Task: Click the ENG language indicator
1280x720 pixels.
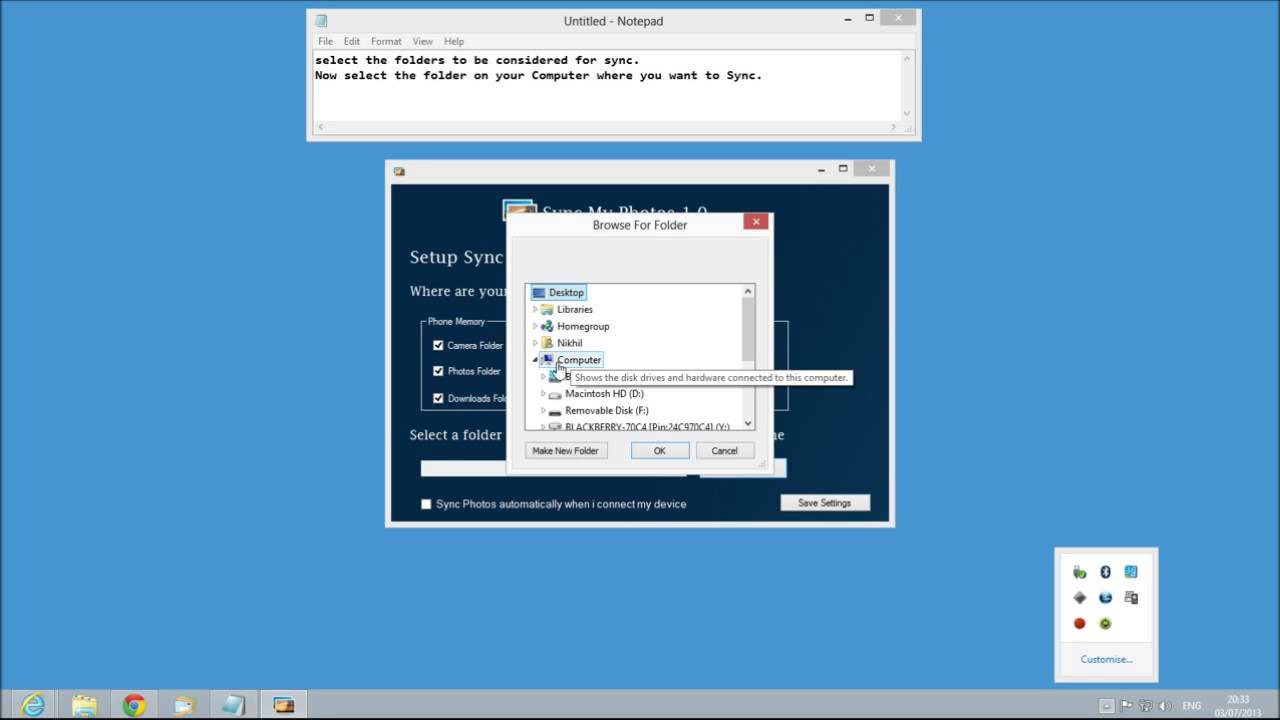Action: [x=1193, y=706]
